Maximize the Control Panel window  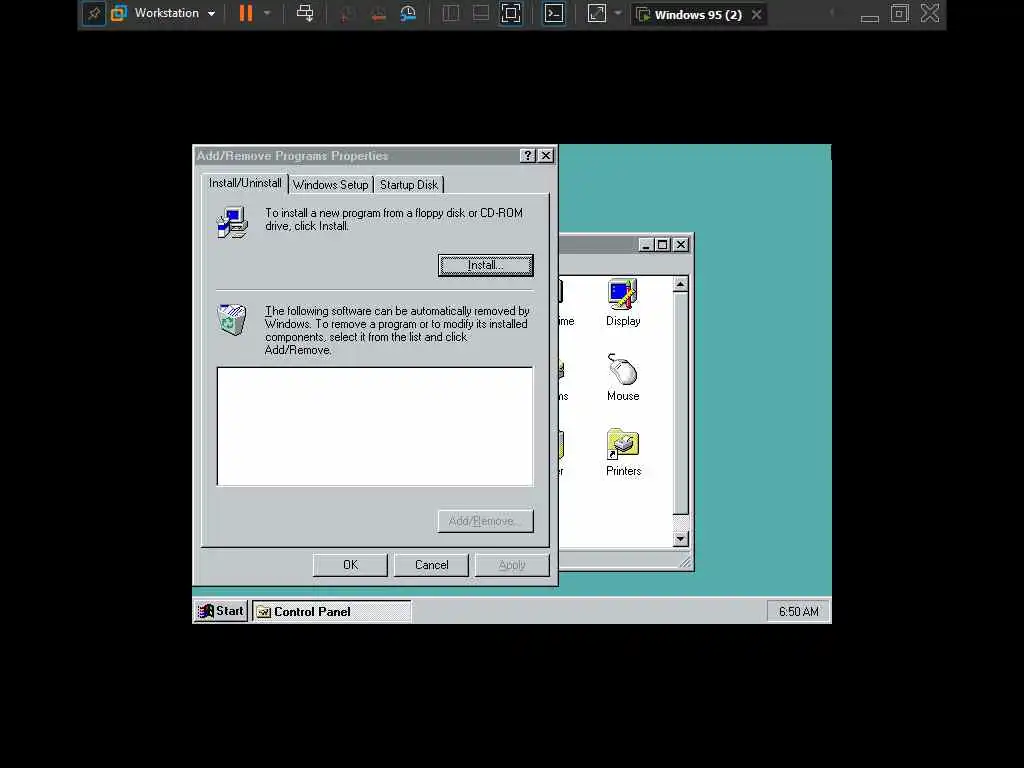pos(662,244)
